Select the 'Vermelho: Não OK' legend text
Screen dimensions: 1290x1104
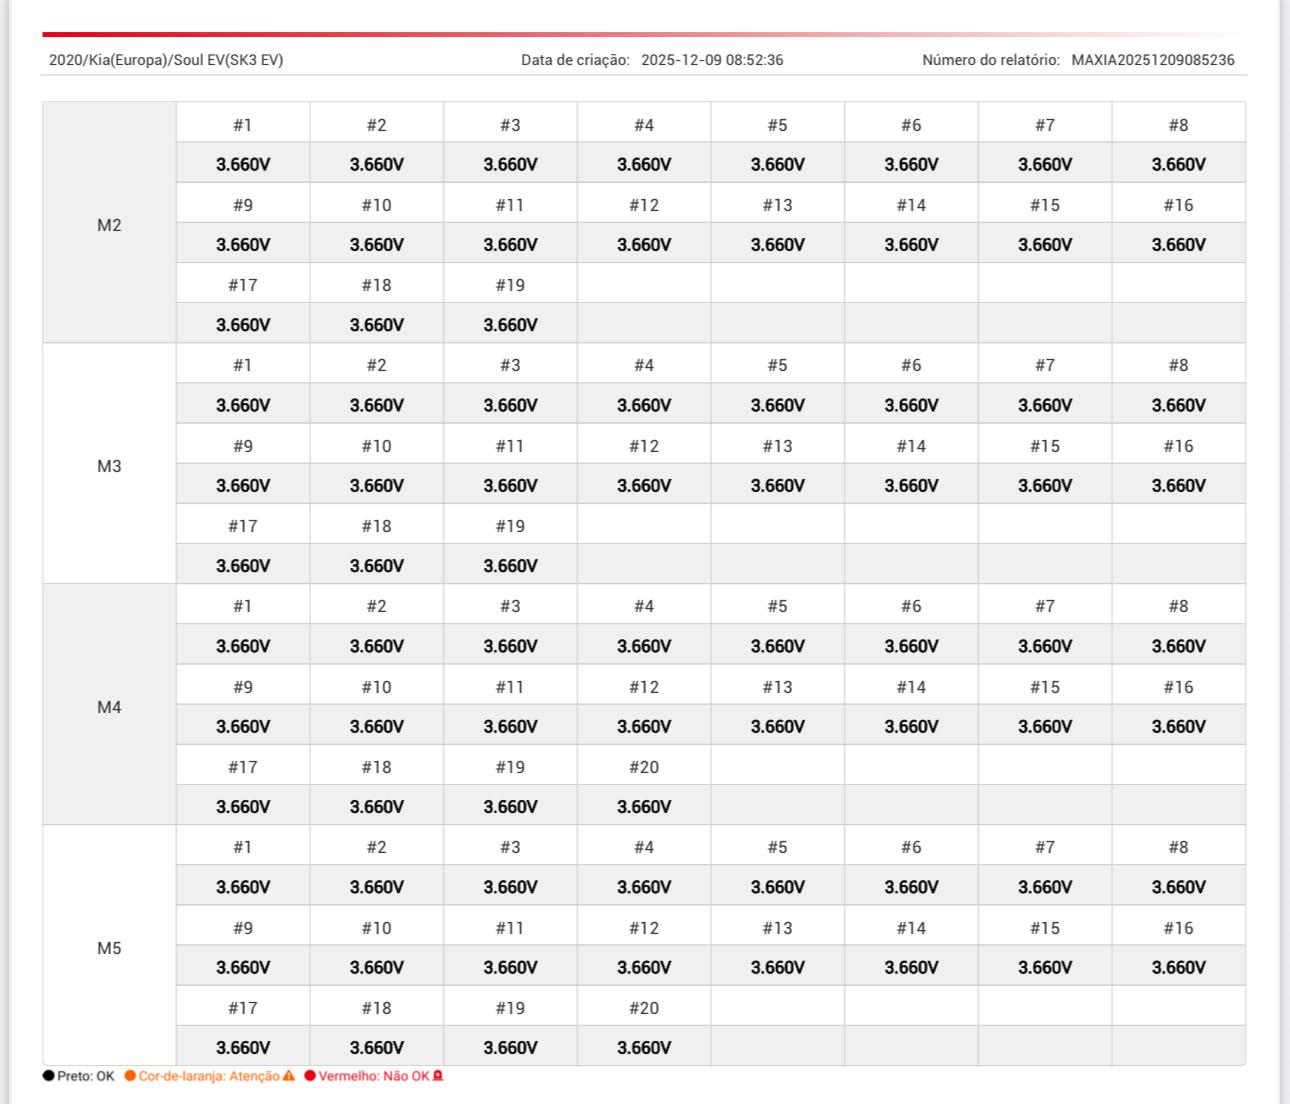(373, 1076)
